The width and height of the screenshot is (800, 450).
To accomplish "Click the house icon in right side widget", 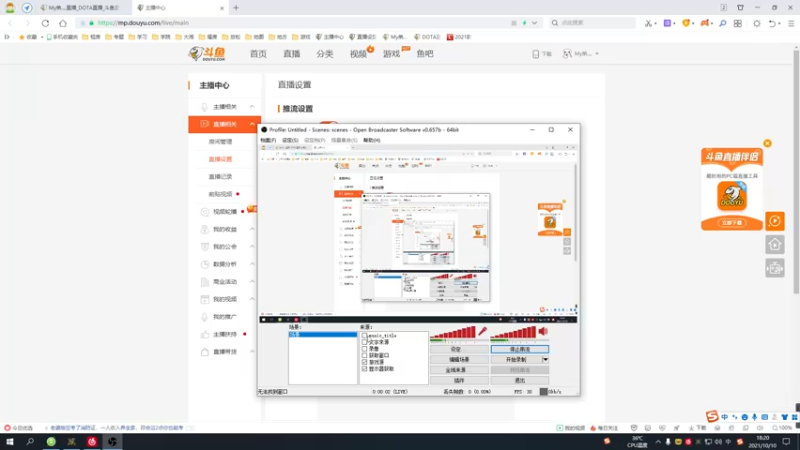I will [775, 245].
